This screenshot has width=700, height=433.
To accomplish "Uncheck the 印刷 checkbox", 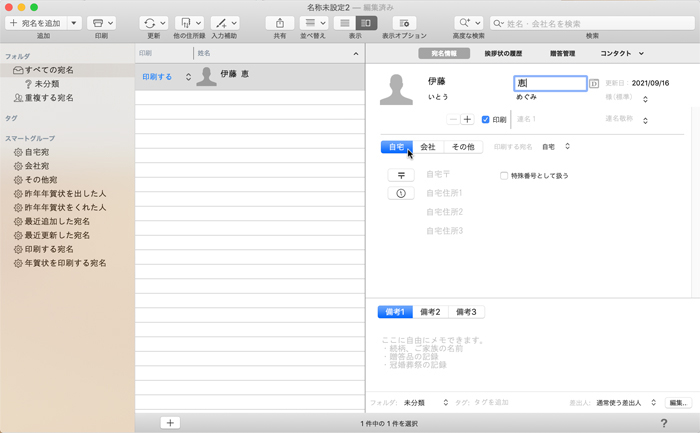I will pyautogui.click(x=486, y=120).
